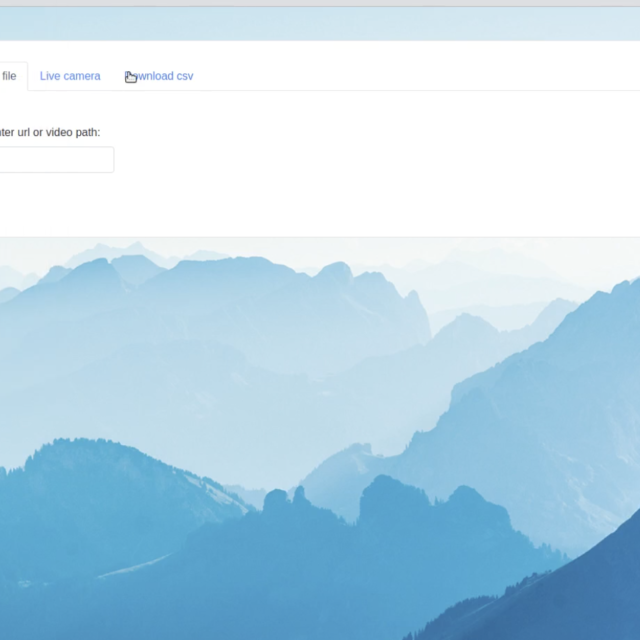Open the Download csv tab
The height and width of the screenshot is (640, 640).
160,76
